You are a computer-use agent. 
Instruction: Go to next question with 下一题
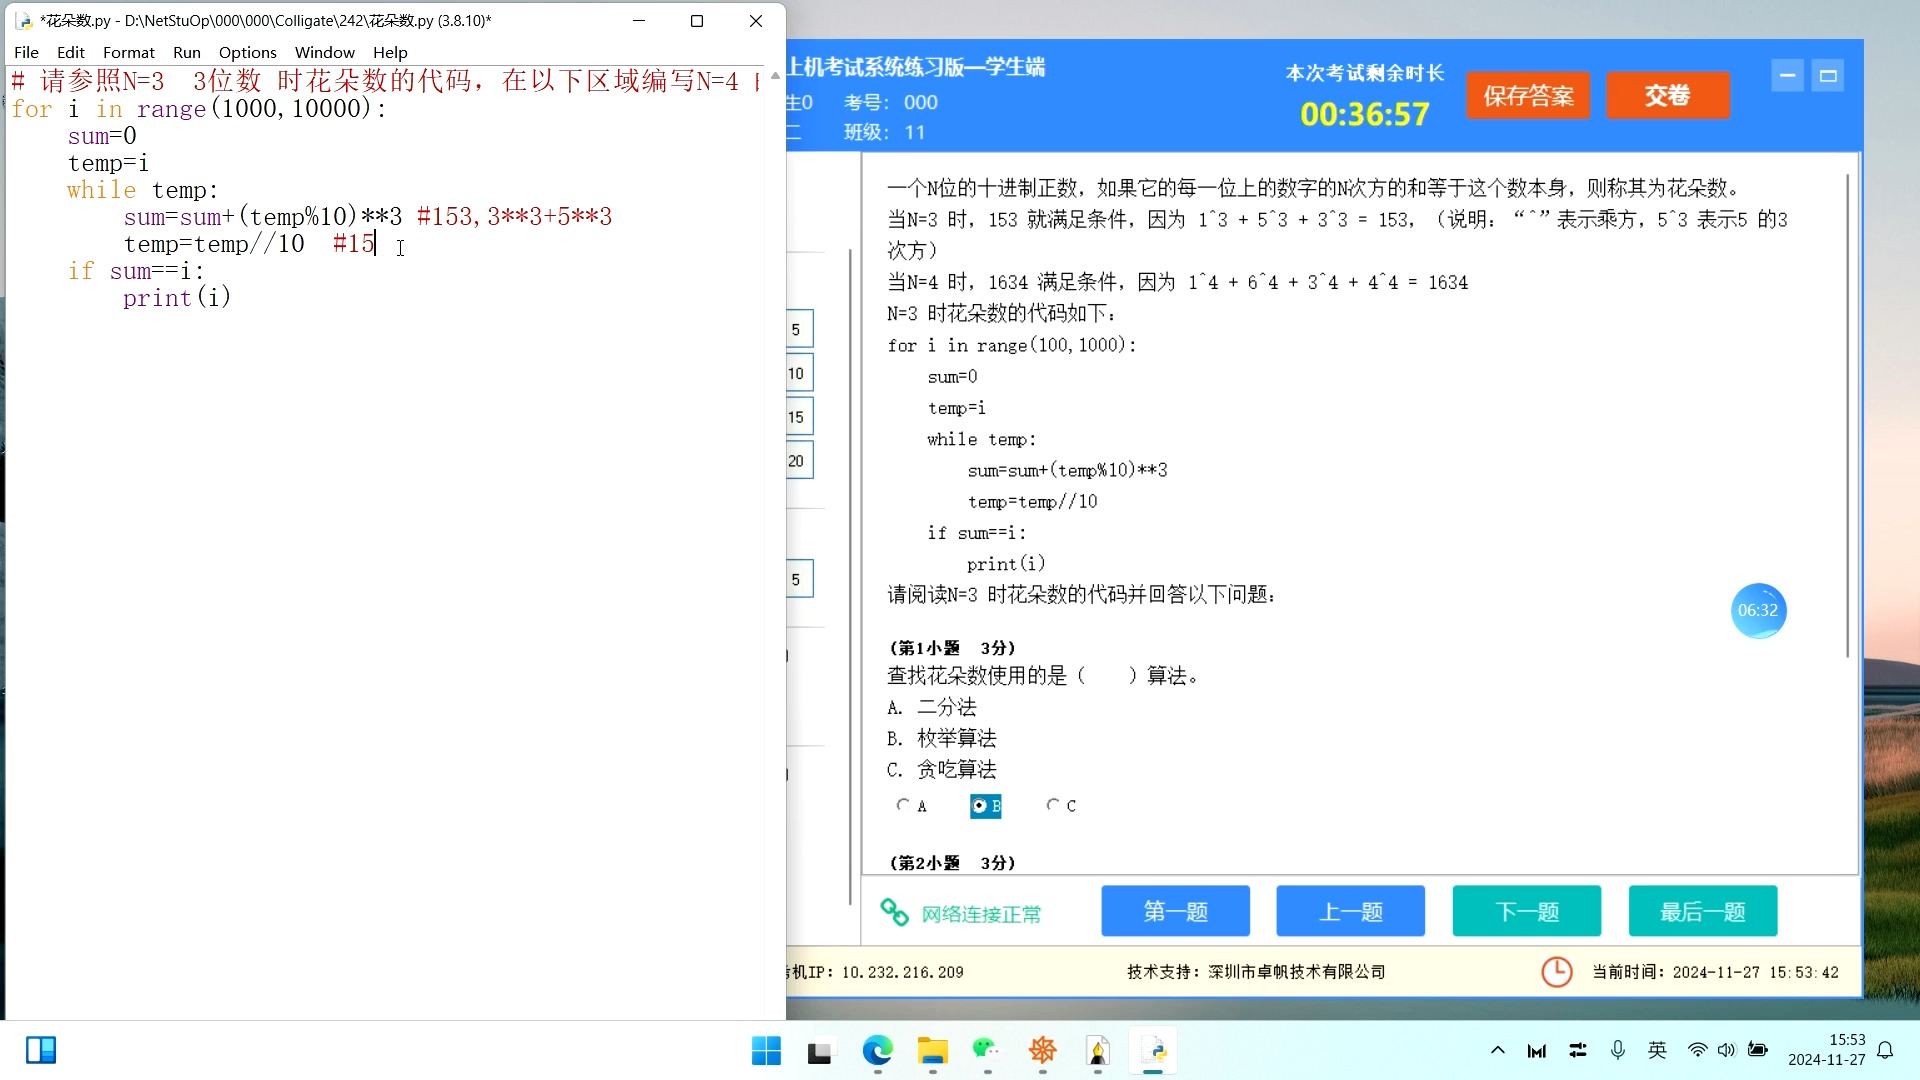click(1526, 911)
